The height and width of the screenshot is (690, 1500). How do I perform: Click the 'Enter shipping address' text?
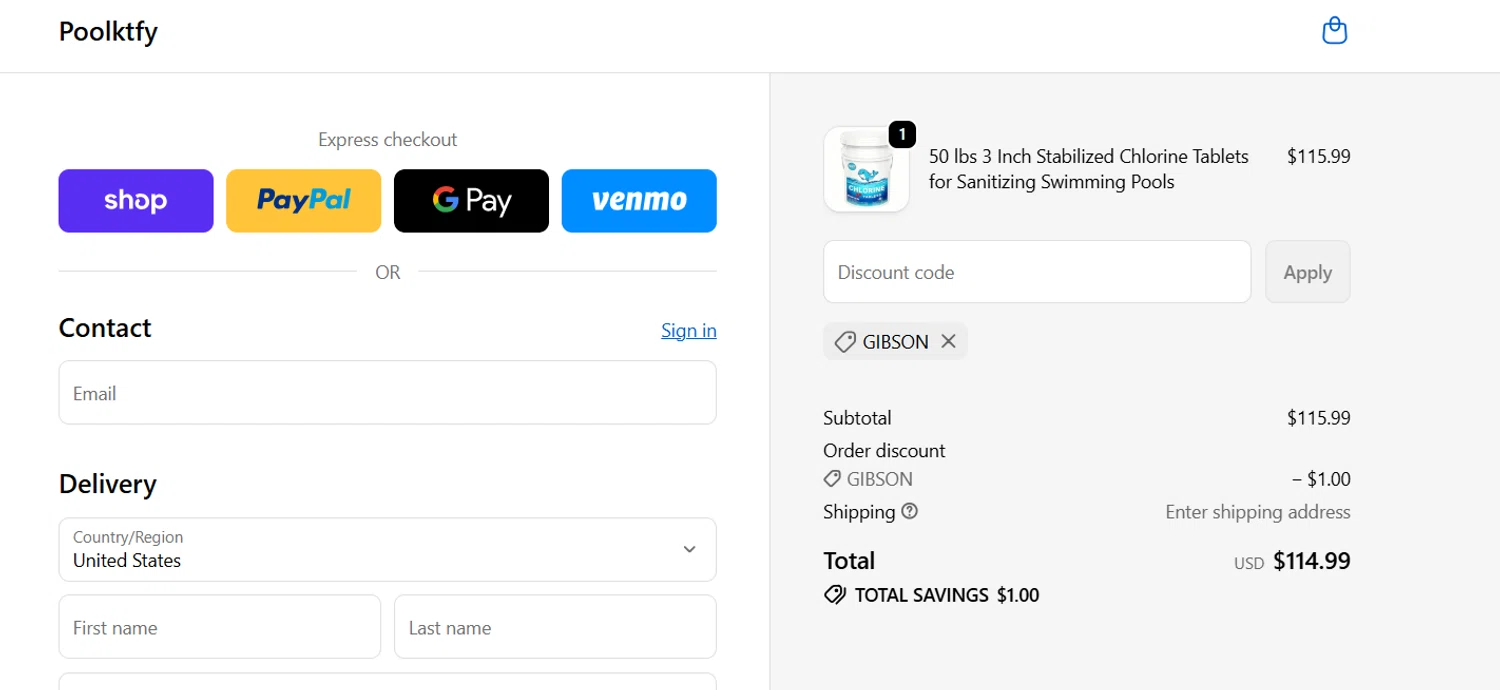(1258, 512)
